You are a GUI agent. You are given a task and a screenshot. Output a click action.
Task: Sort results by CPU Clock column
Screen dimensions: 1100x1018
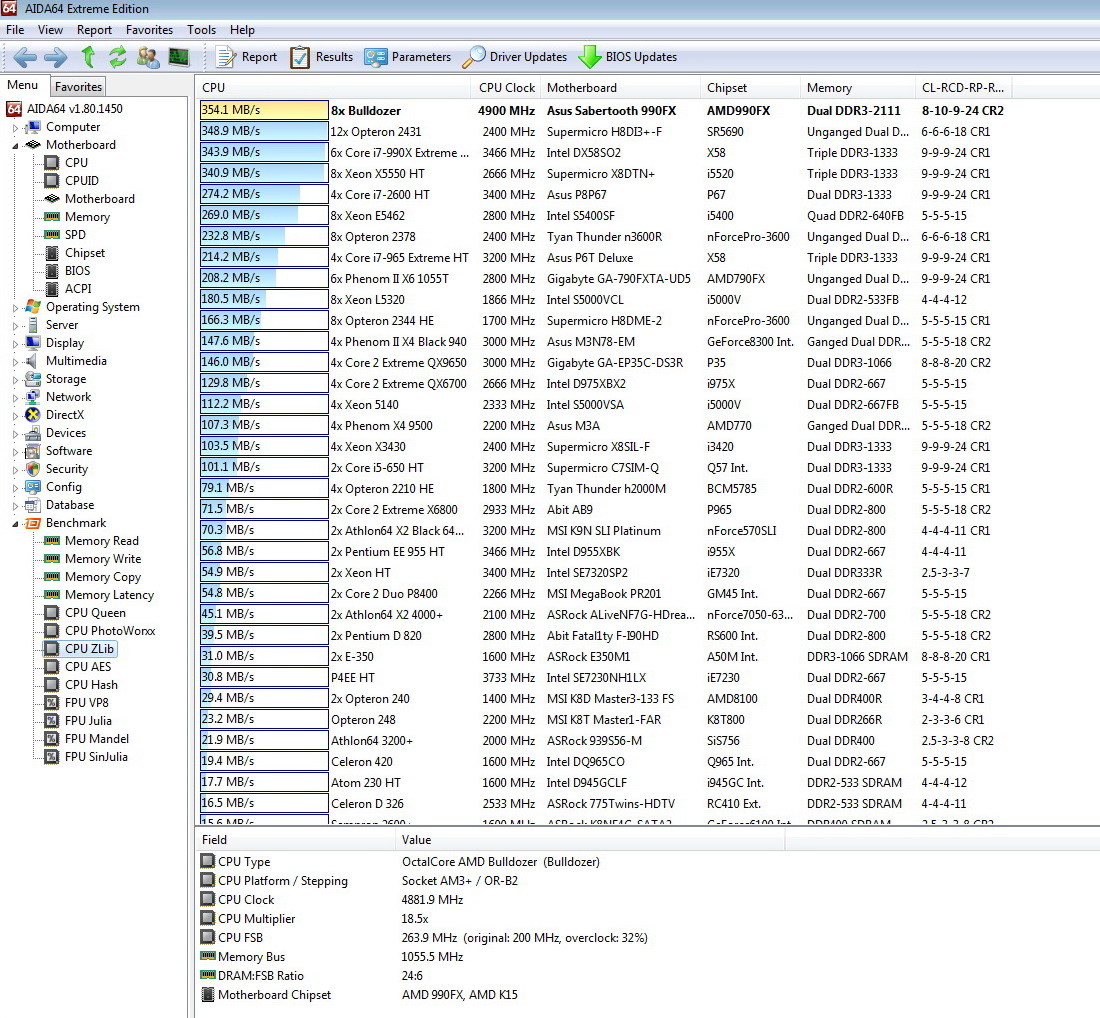507,88
